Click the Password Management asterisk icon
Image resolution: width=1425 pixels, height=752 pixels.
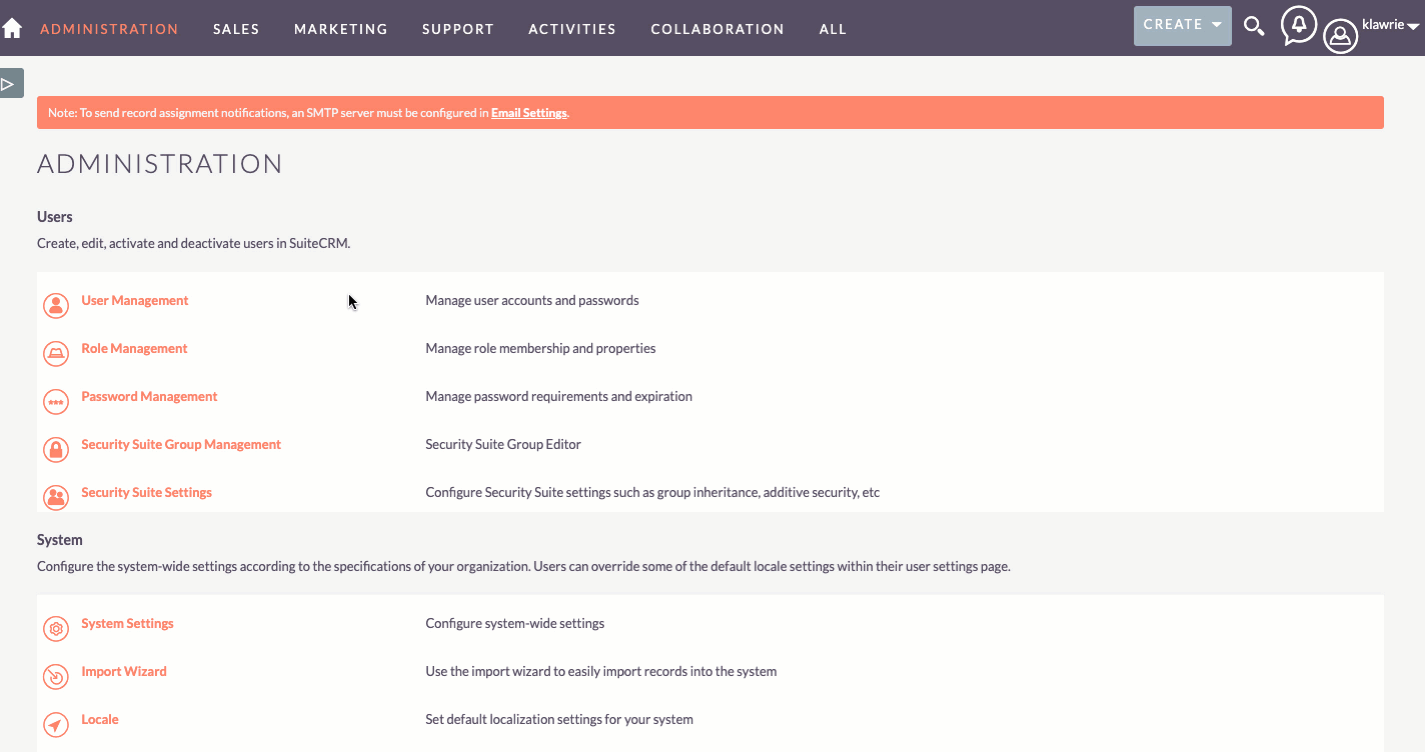tap(56, 401)
